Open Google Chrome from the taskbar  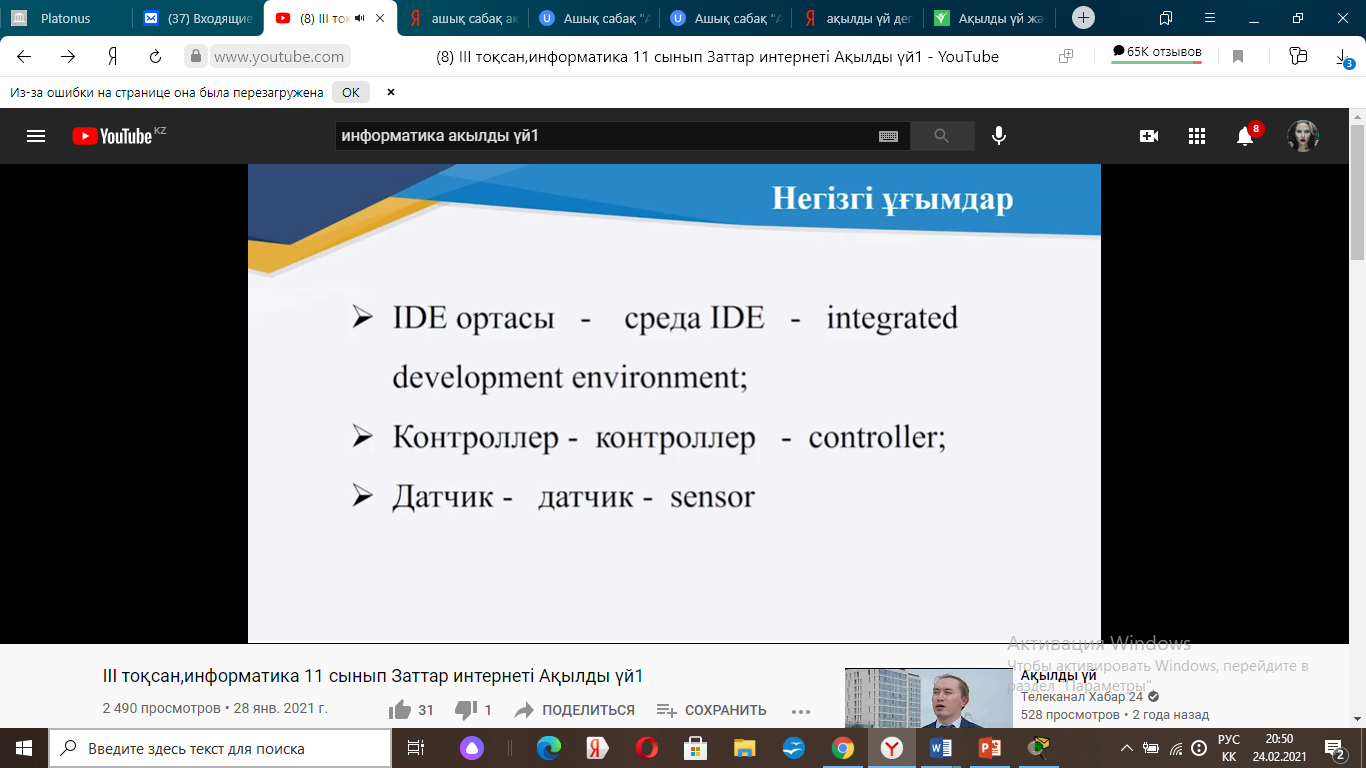coord(842,748)
